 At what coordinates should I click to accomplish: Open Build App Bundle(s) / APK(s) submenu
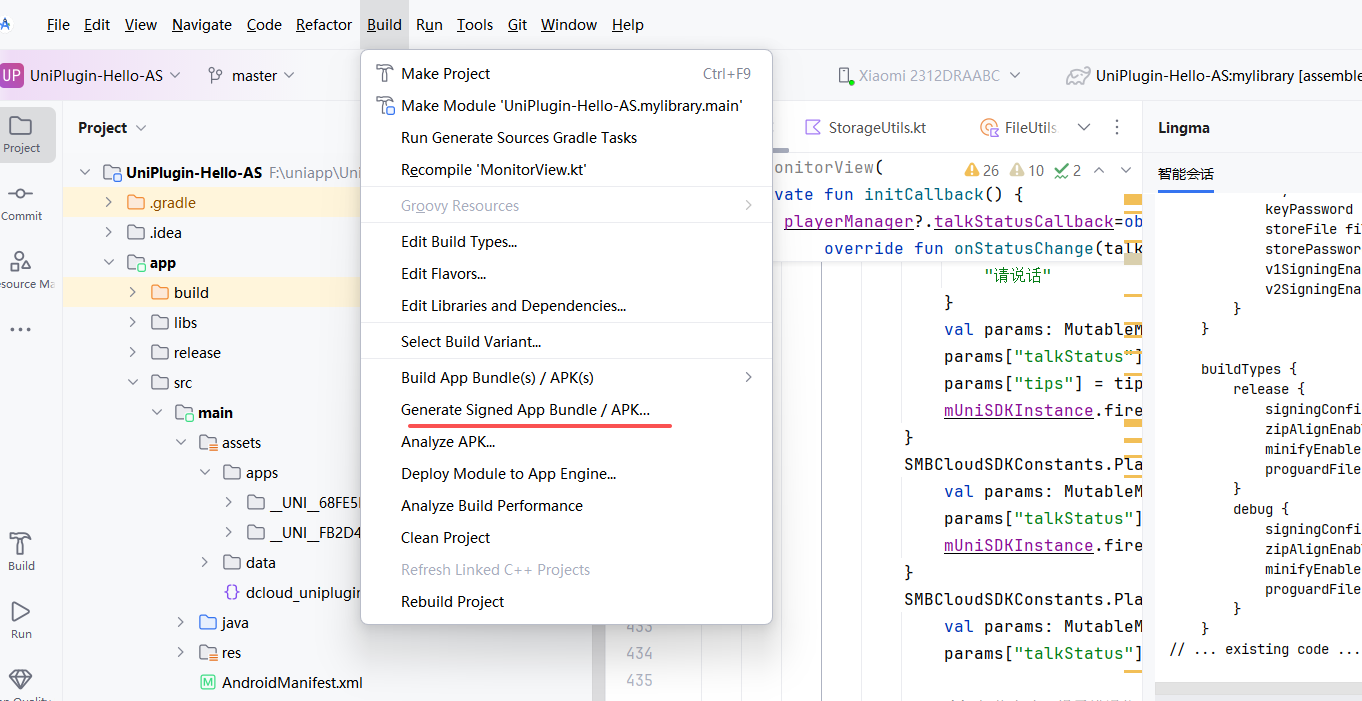point(497,378)
